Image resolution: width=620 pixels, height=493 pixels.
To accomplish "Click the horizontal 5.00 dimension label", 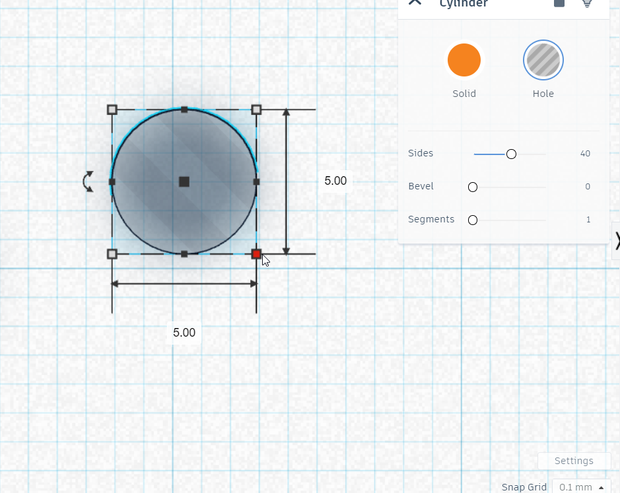I will (x=184, y=332).
